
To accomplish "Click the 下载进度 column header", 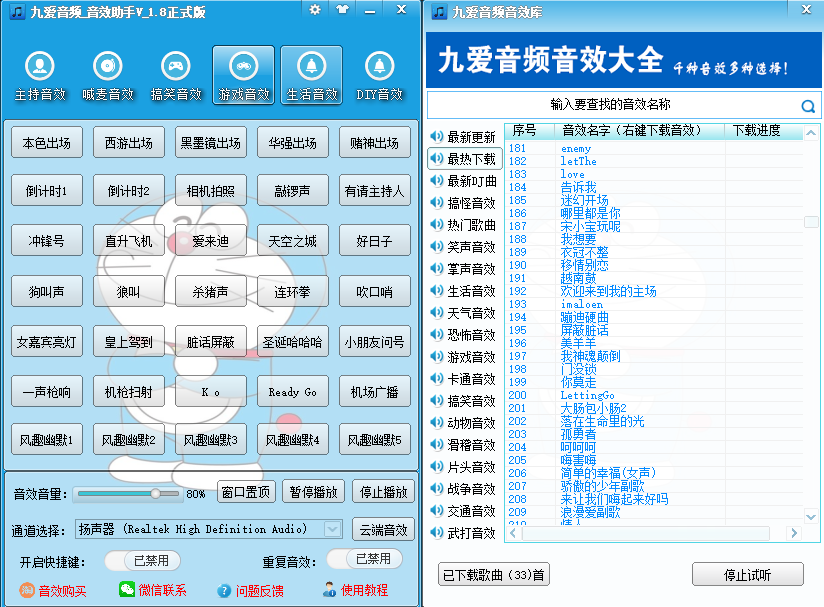I will (x=757, y=130).
